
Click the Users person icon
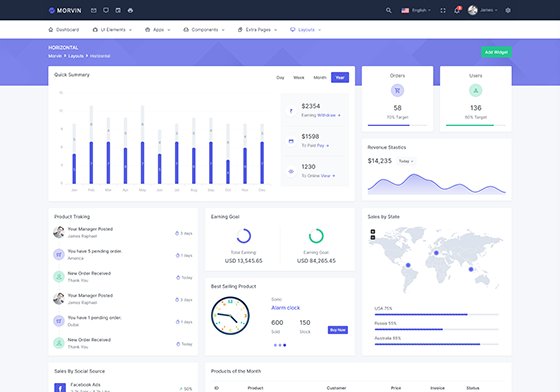pyautogui.click(x=475, y=90)
